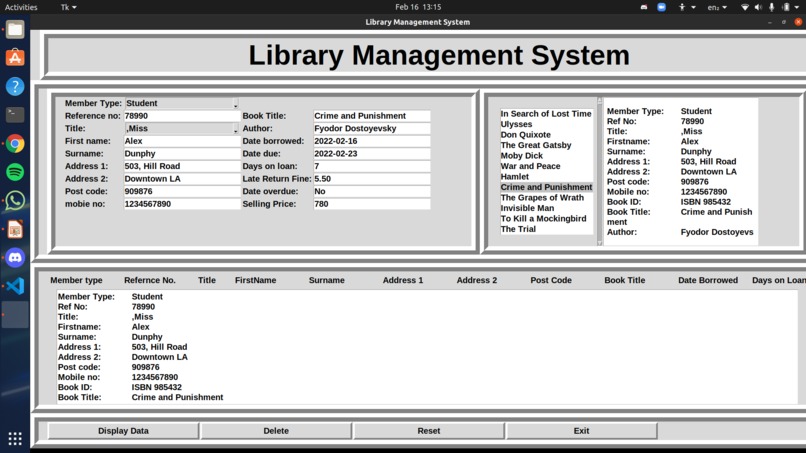
Task: Open the Activities overview
Action: click(21, 7)
